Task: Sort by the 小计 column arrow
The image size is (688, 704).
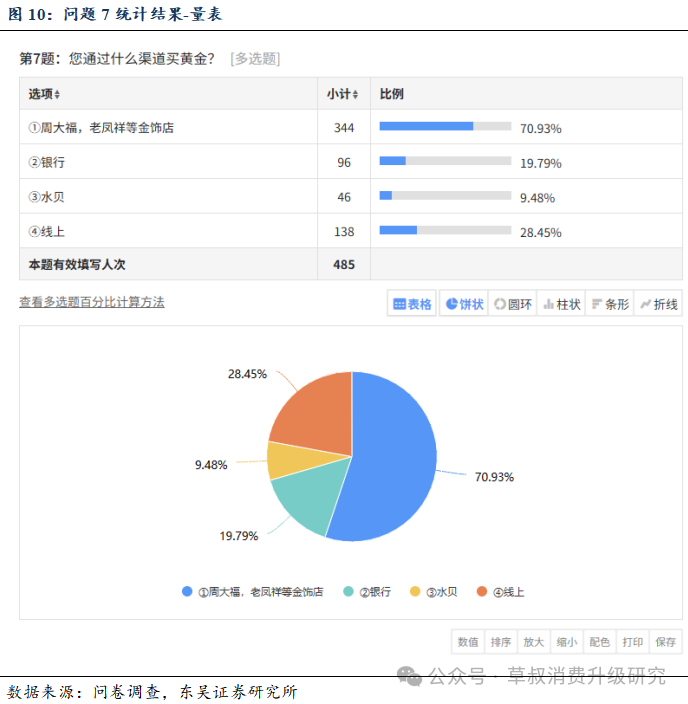Action: point(355,94)
